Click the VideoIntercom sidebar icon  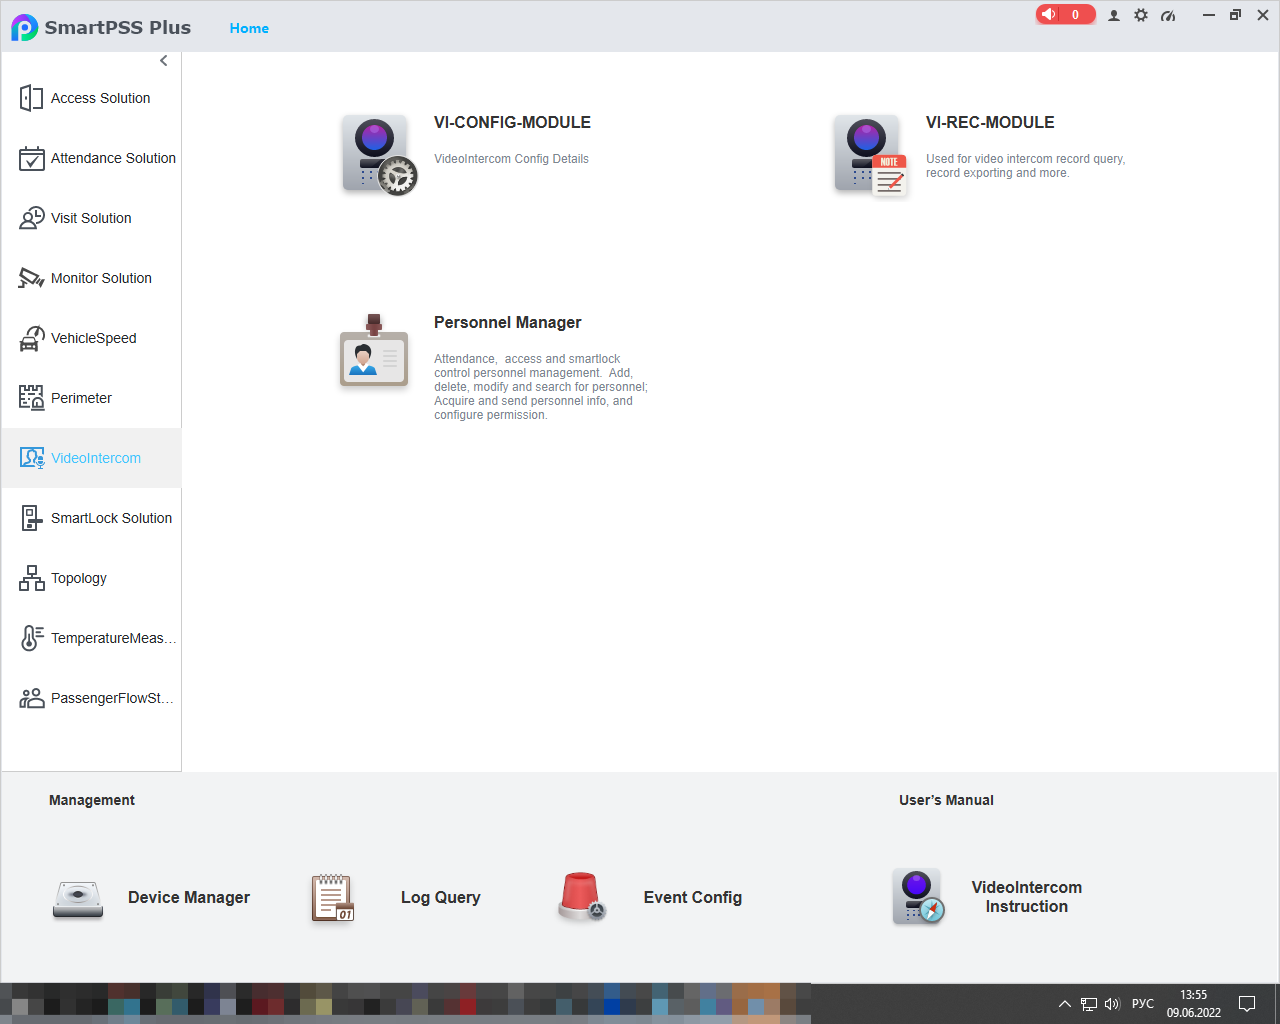click(32, 458)
